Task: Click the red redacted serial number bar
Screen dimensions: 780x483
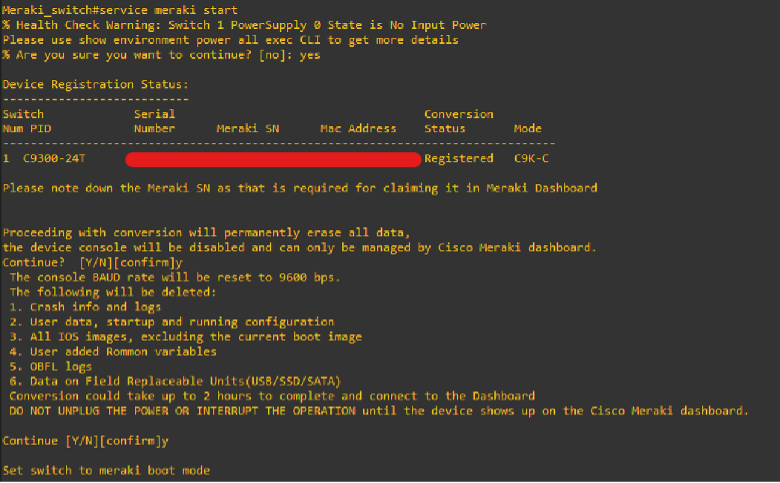Action: coord(273,158)
